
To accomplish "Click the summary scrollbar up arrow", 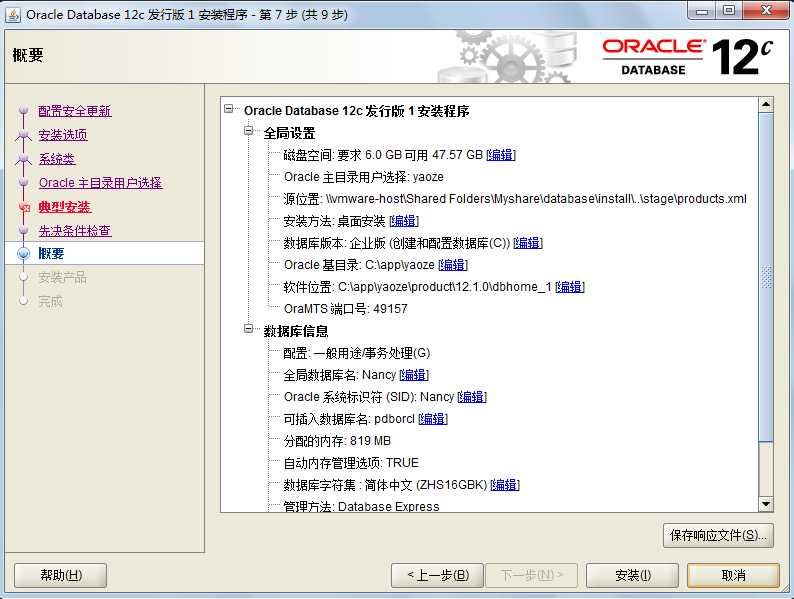I will [766, 105].
